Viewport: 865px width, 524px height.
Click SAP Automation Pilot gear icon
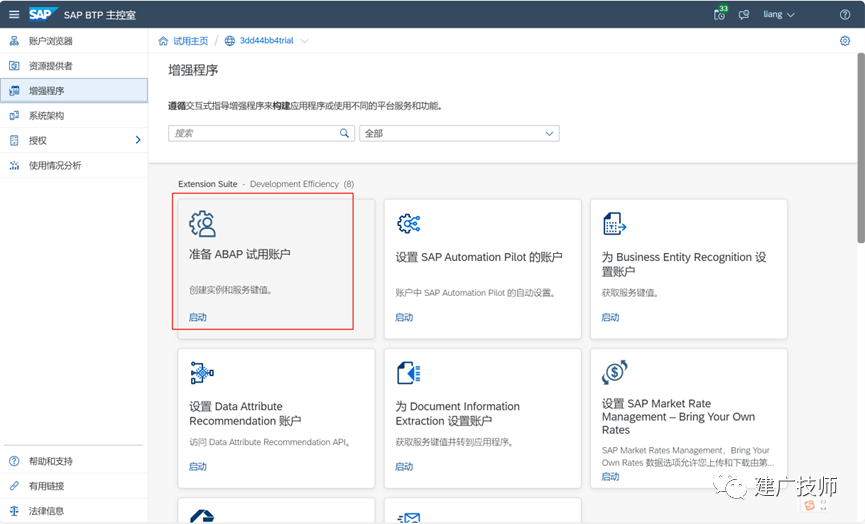click(x=409, y=223)
